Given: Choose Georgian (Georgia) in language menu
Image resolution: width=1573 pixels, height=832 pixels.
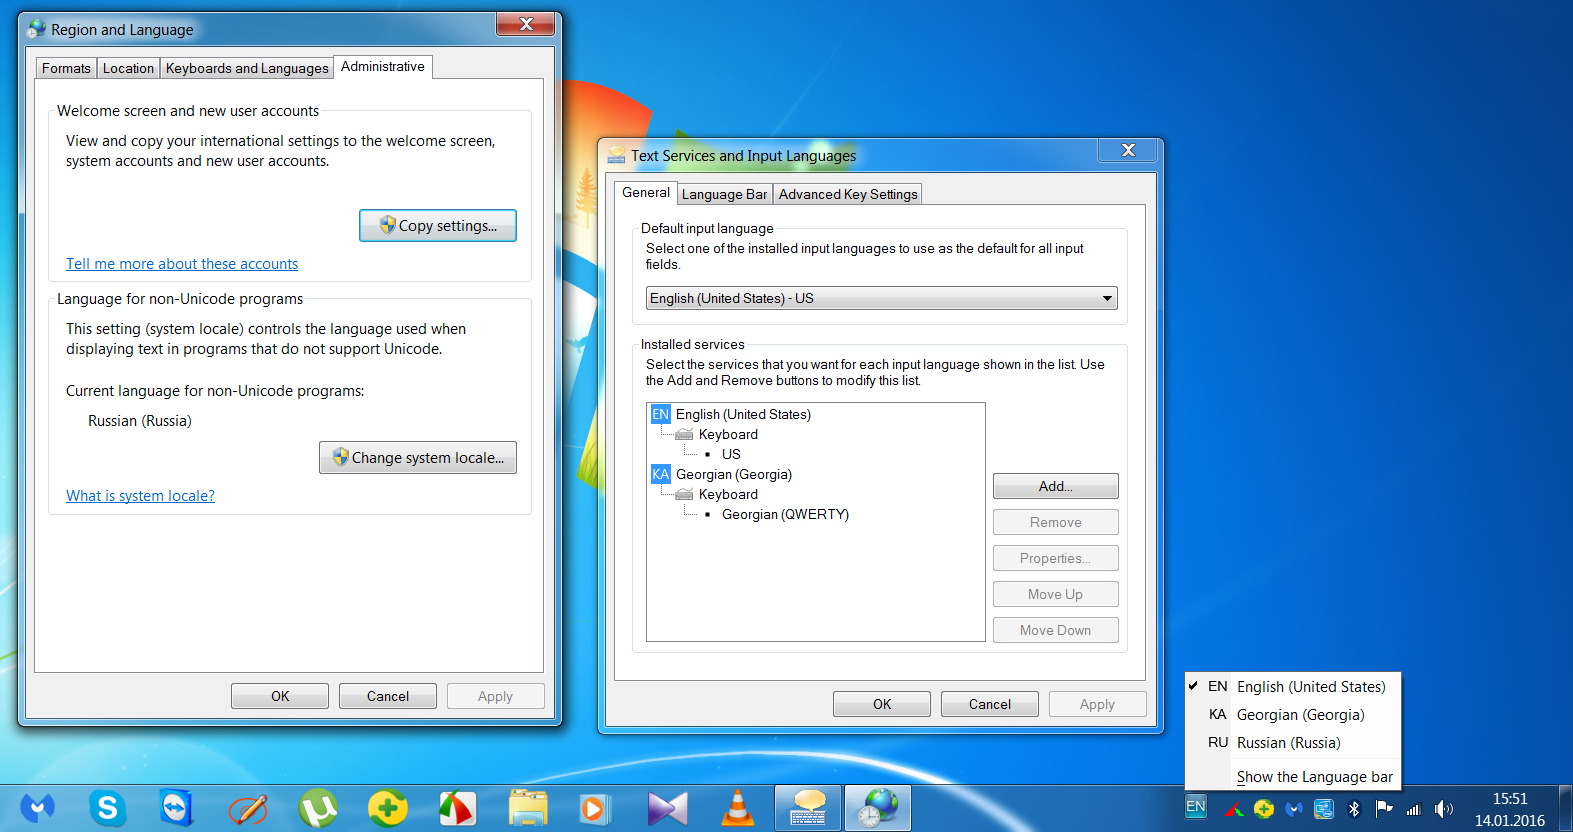Looking at the screenshot, I should (x=1293, y=714).
